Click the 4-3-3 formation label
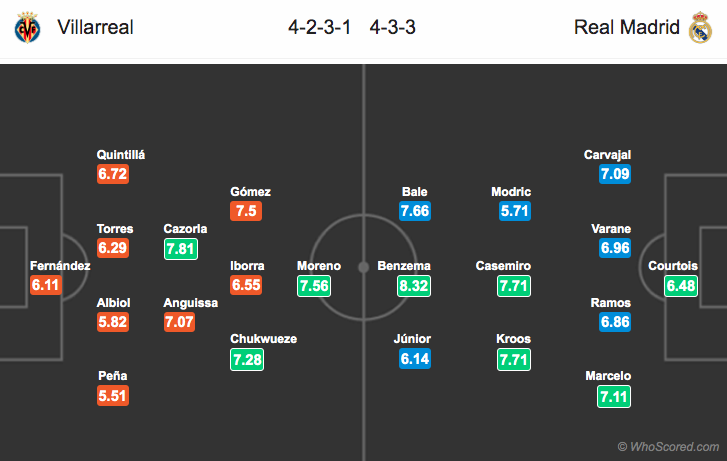This screenshot has height=461, width=727. (x=392, y=27)
